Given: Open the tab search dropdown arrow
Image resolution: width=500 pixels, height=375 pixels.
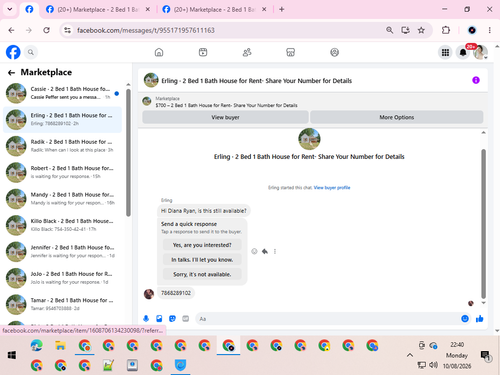Looking at the screenshot, I should [10, 9].
